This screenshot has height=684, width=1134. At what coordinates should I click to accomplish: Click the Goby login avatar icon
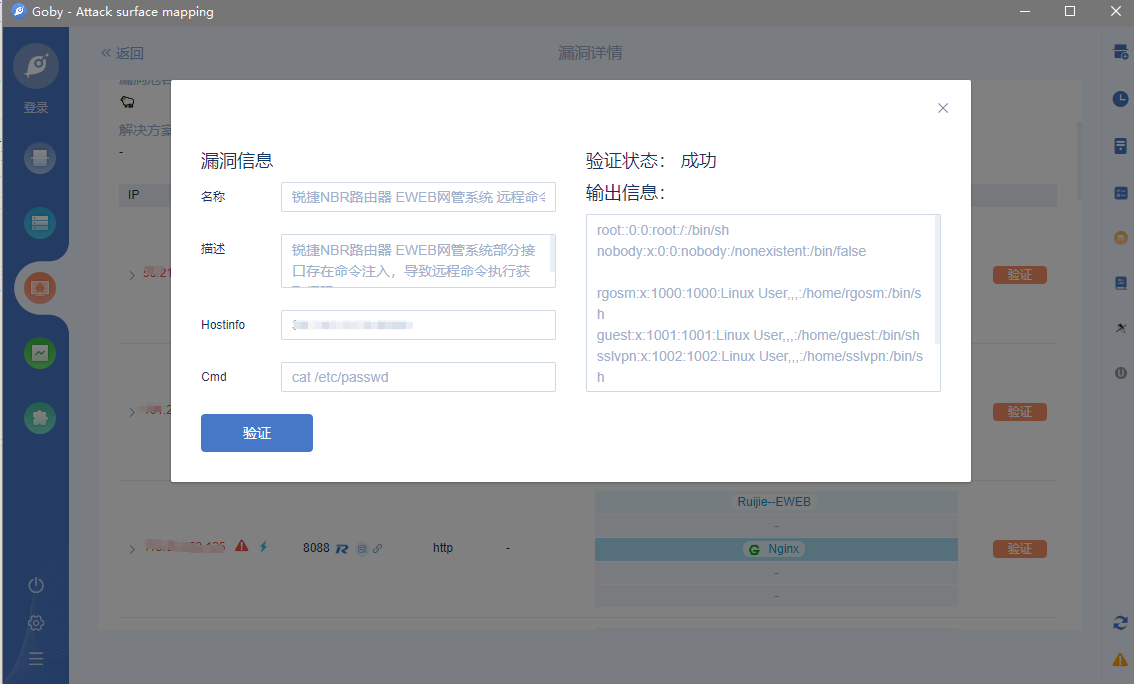tap(36, 66)
